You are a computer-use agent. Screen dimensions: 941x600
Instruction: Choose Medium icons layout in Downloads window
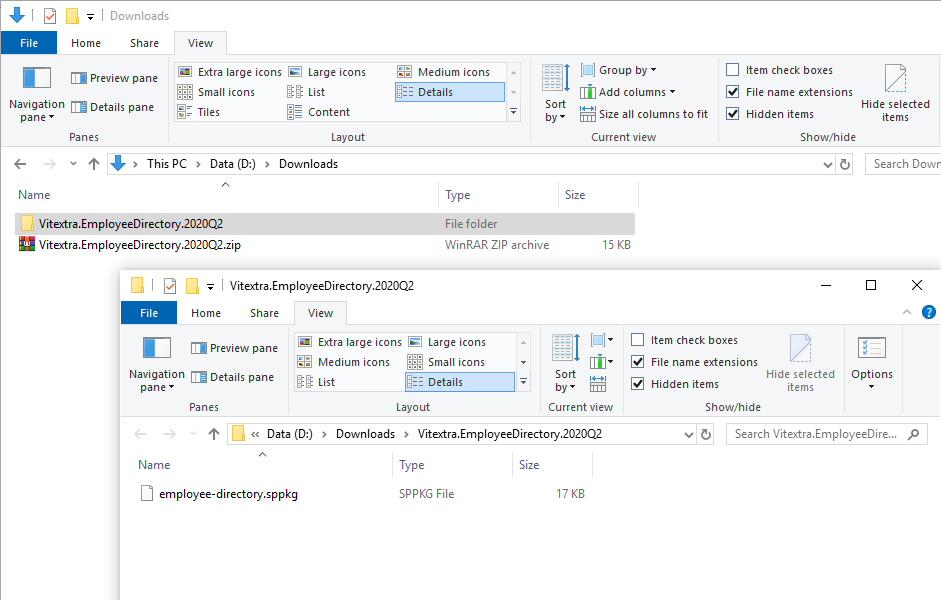pos(444,72)
